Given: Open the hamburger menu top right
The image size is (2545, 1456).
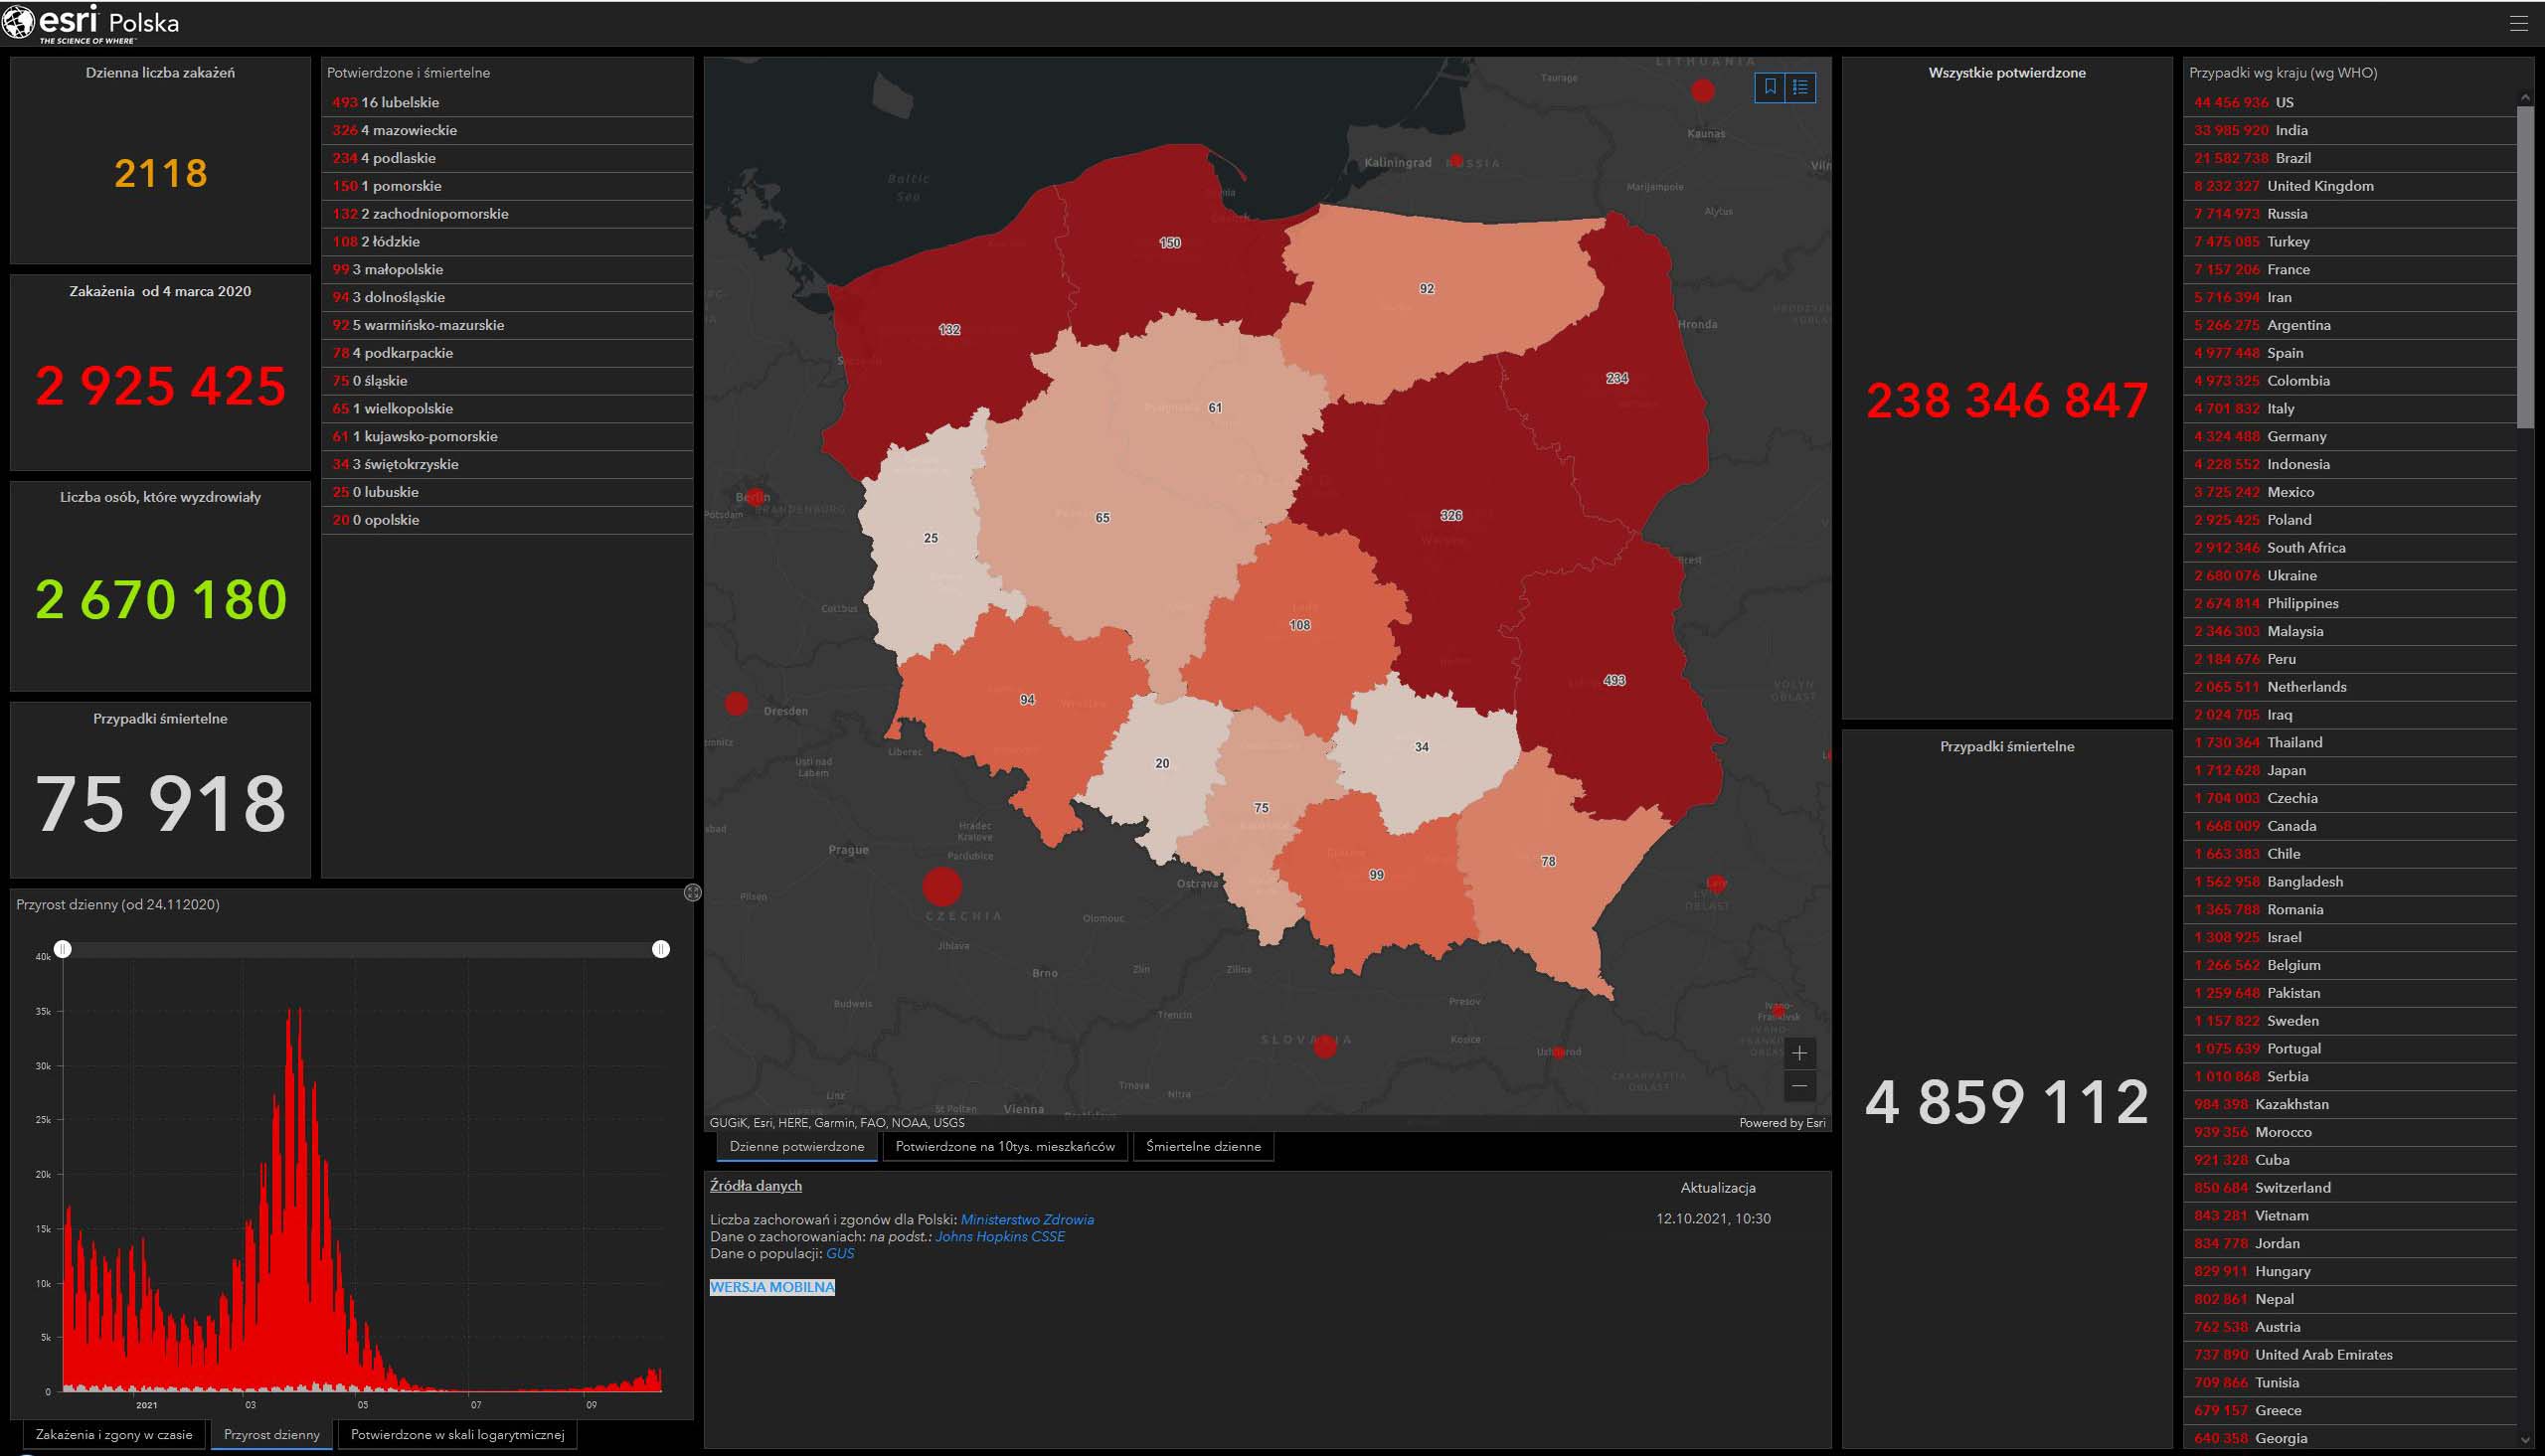Looking at the screenshot, I should (2518, 24).
